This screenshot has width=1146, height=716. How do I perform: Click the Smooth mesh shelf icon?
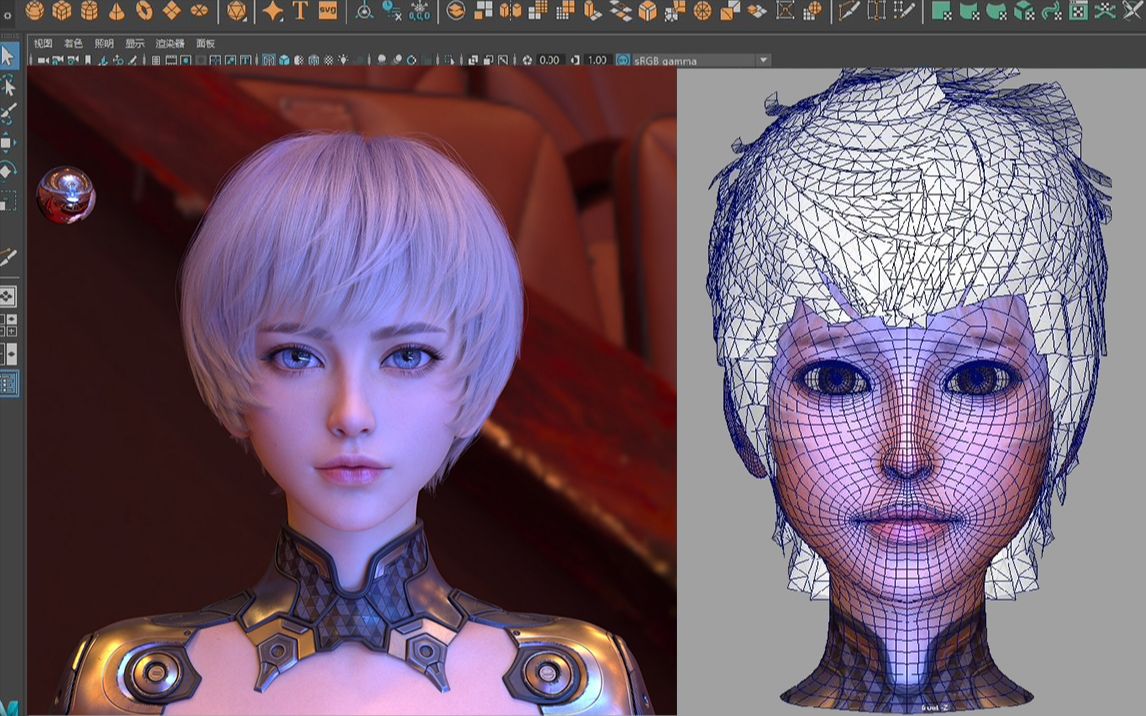pos(538,10)
